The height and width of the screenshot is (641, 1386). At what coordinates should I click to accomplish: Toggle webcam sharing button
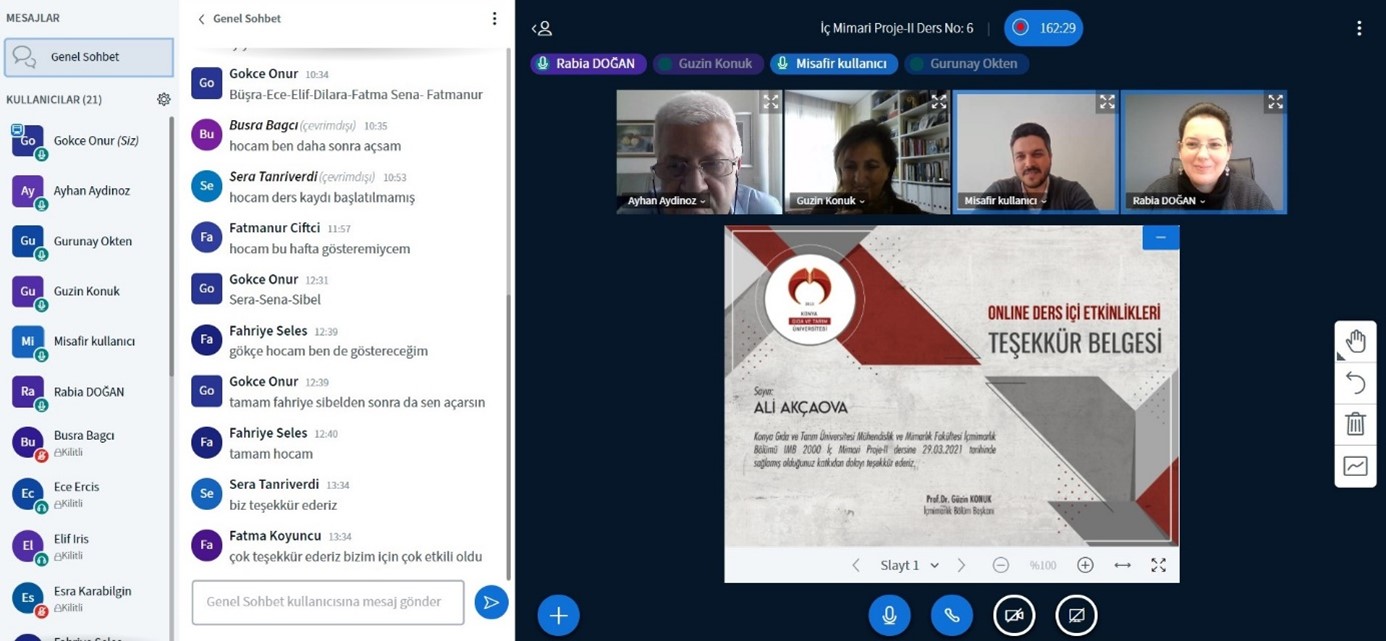[x=1014, y=615]
